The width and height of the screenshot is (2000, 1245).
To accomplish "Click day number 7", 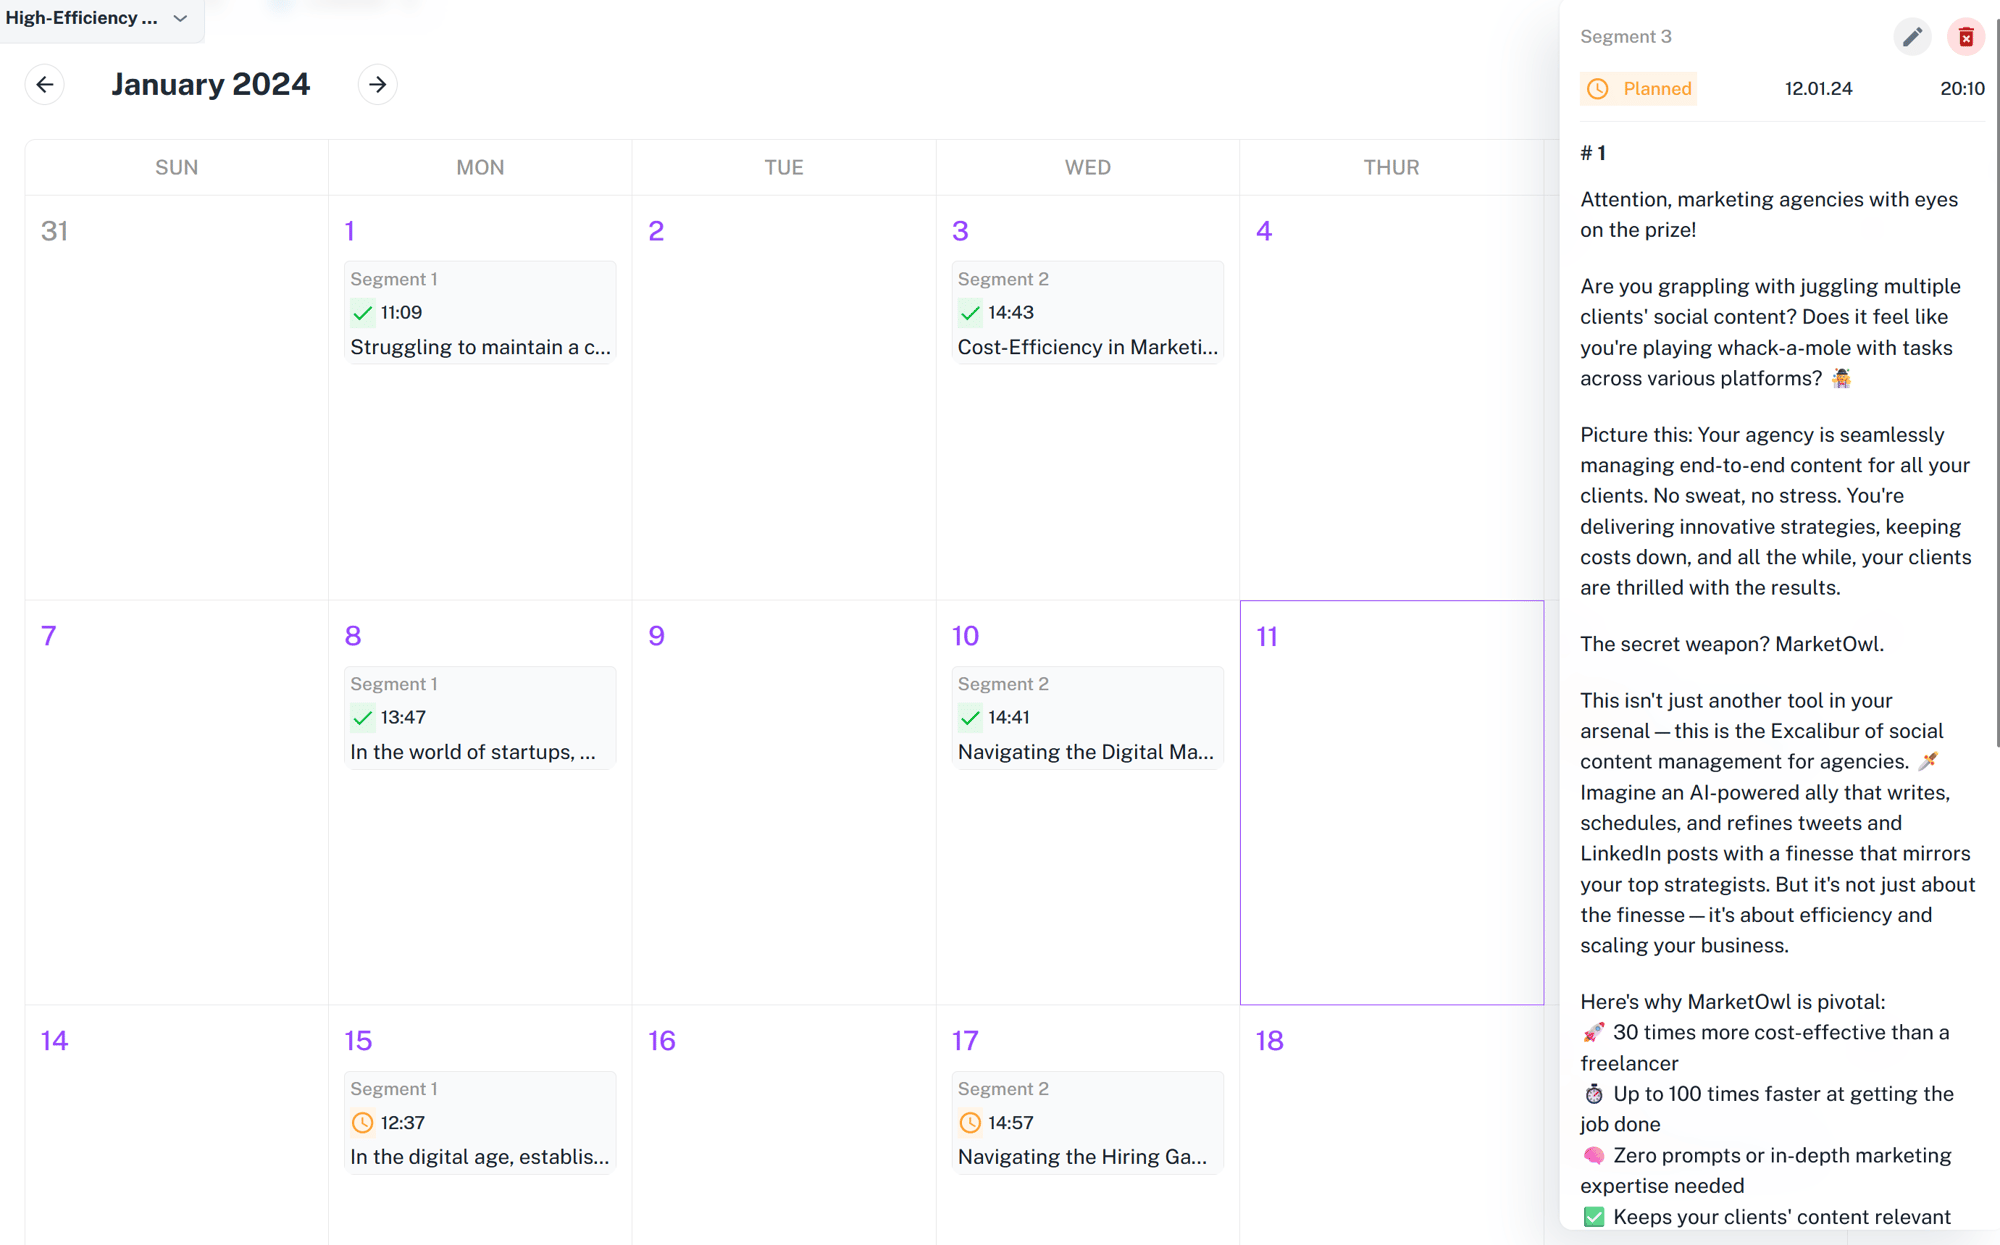I will (x=49, y=636).
